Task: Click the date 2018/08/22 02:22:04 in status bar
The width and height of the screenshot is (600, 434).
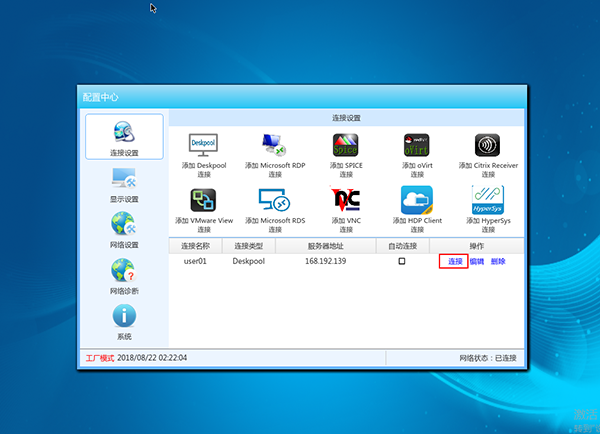Action: 152,357
